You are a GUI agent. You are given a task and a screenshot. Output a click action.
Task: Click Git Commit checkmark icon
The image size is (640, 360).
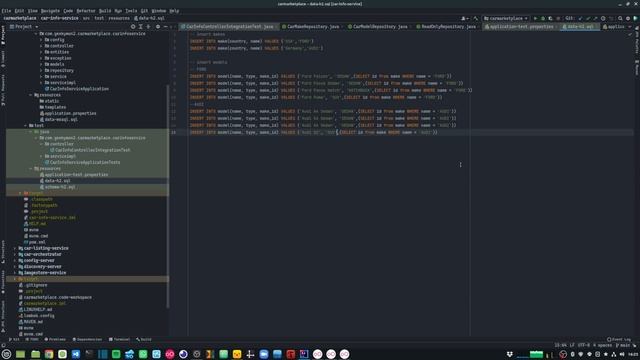(x=588, y=18)
